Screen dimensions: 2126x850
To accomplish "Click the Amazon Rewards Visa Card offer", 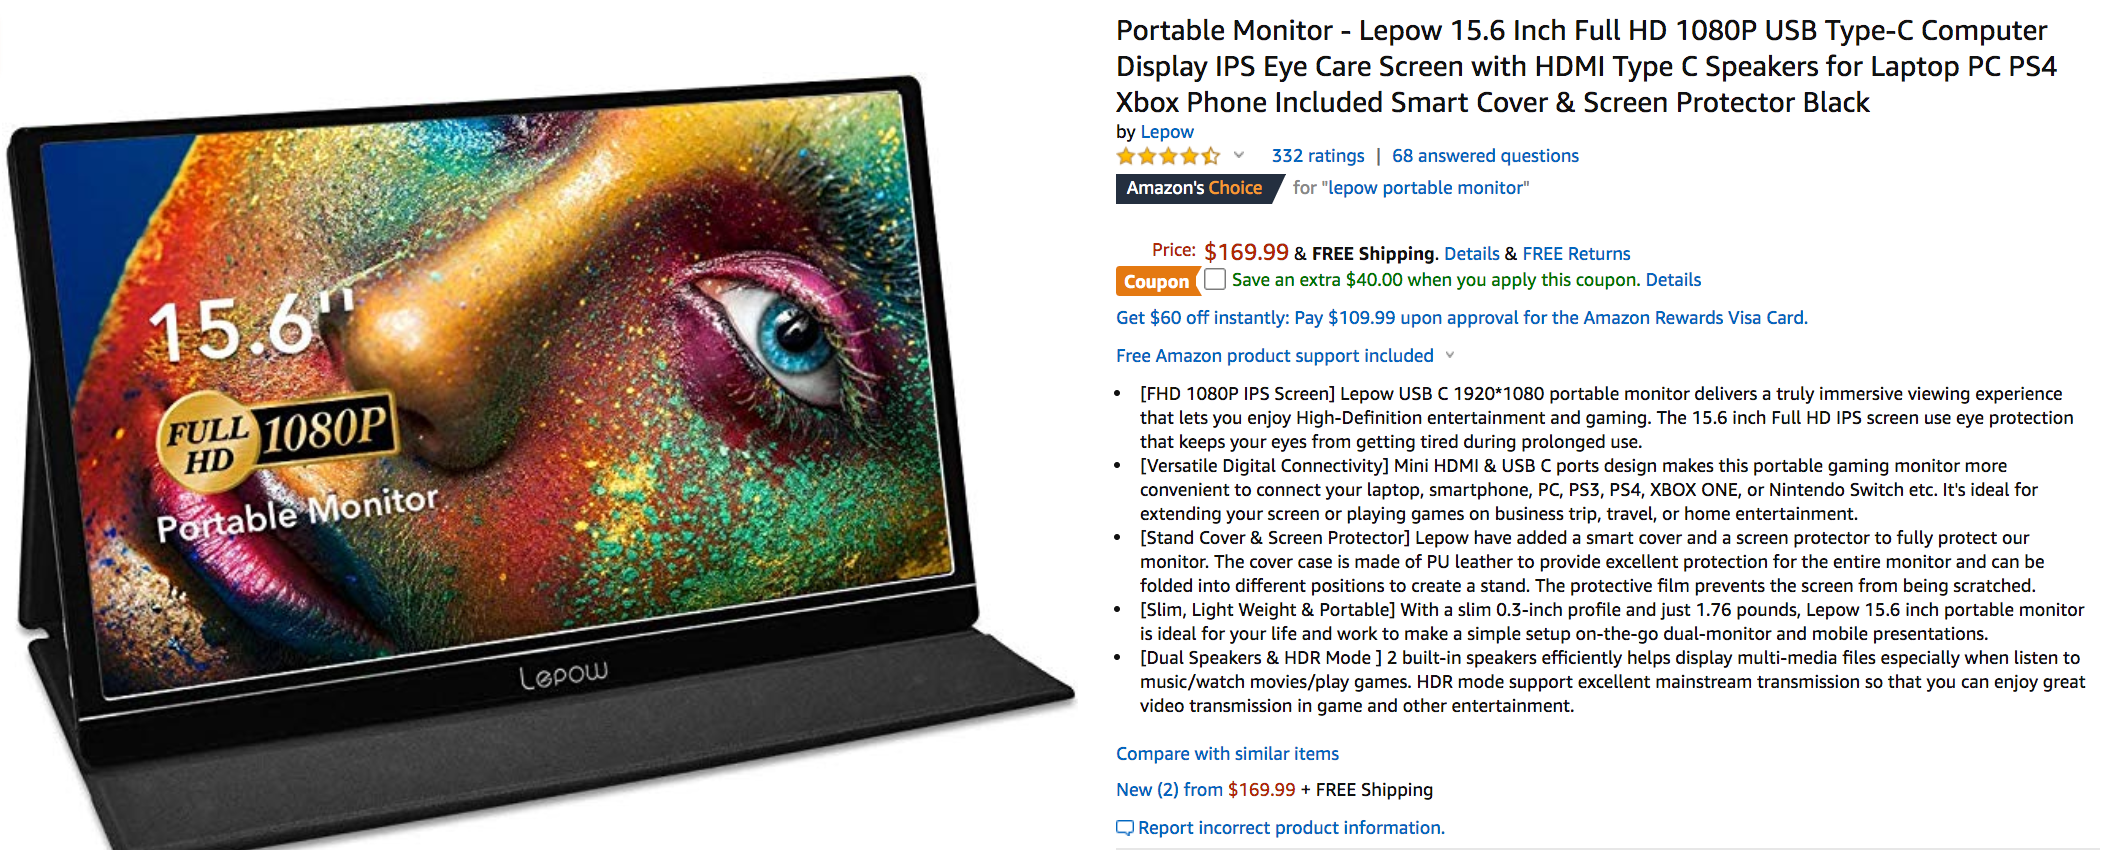I will 1461,318.
